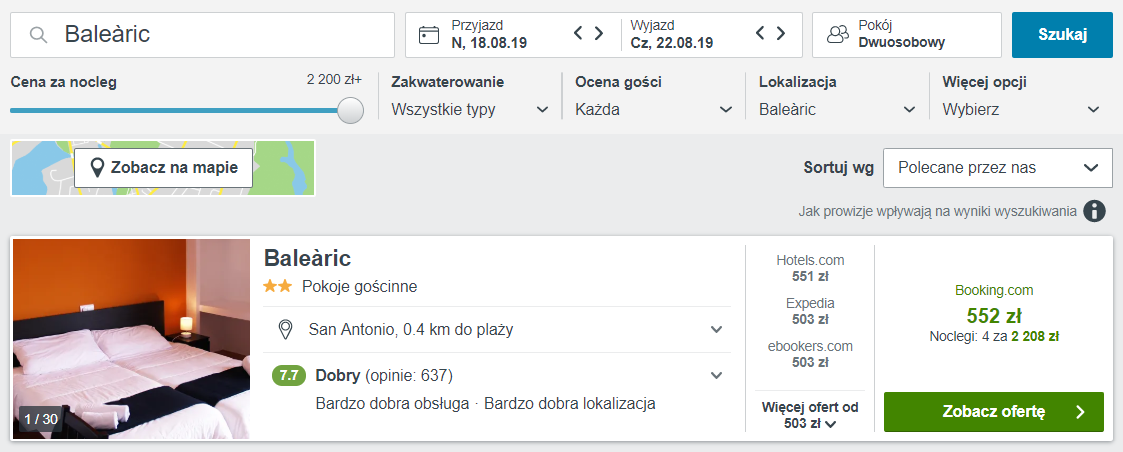Viewport: 1123px width, 452px height.
Task: Open Lokalizacja dropdown
Action: [x=838, y=110]
